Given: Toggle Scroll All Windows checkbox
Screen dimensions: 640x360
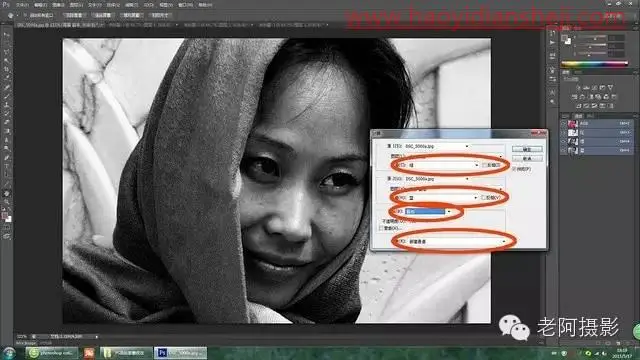Looking at the screenshot, I should [x=25, y=15].
